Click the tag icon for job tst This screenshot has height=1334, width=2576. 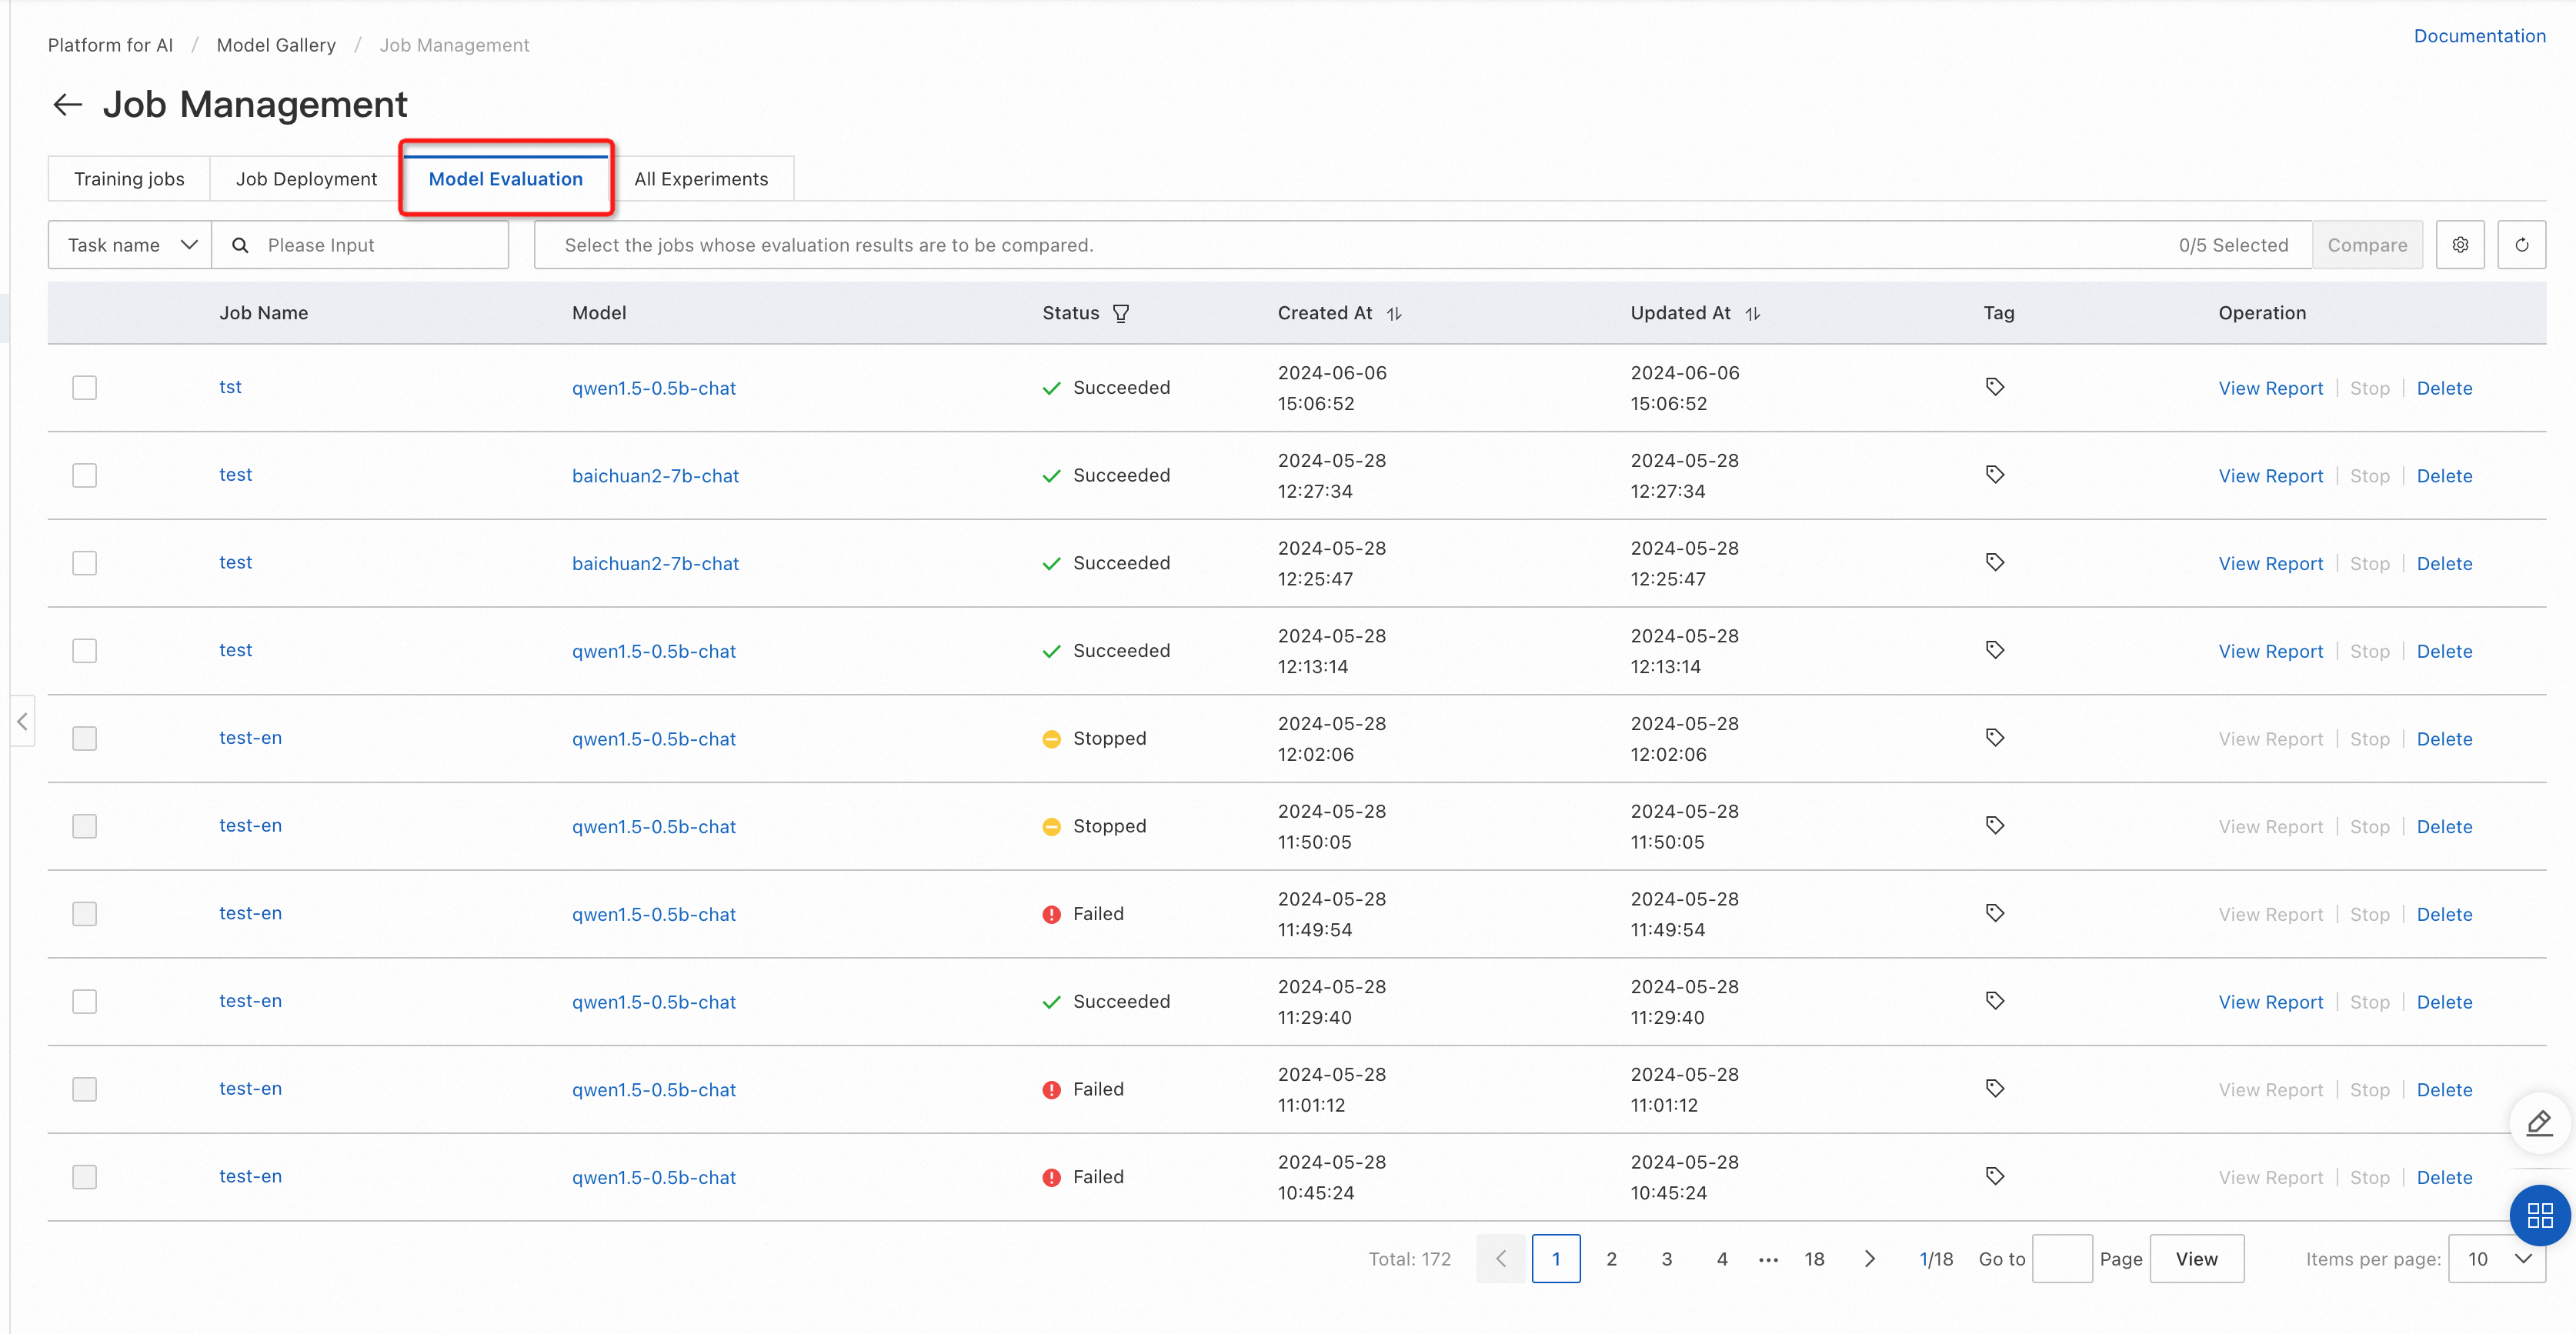pos(1994,387)
